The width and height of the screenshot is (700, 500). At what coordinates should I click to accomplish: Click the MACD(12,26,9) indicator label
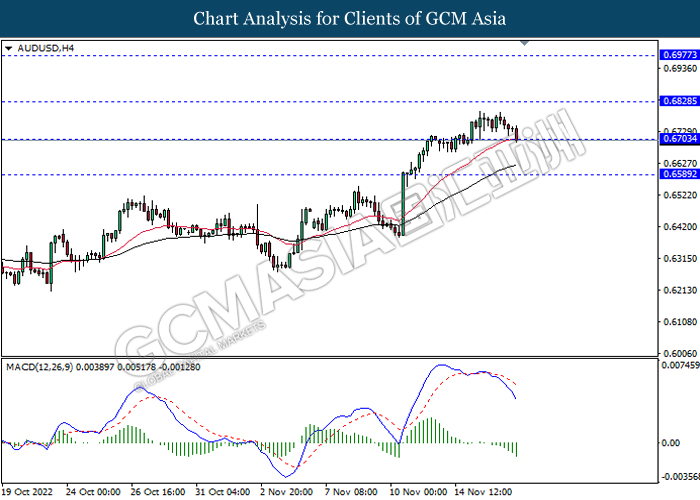coord(103,367)
